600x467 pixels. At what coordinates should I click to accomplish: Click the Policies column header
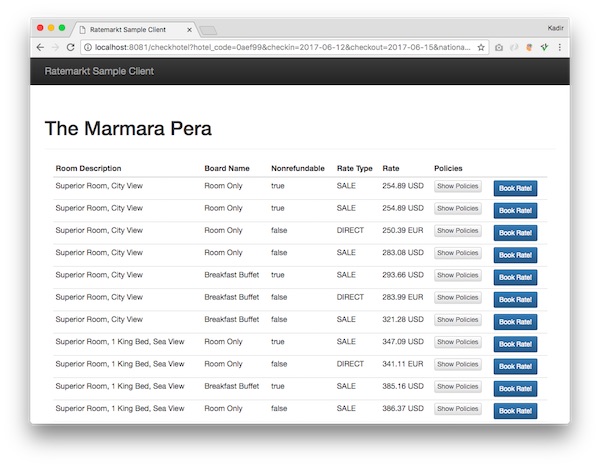(448, 168)
